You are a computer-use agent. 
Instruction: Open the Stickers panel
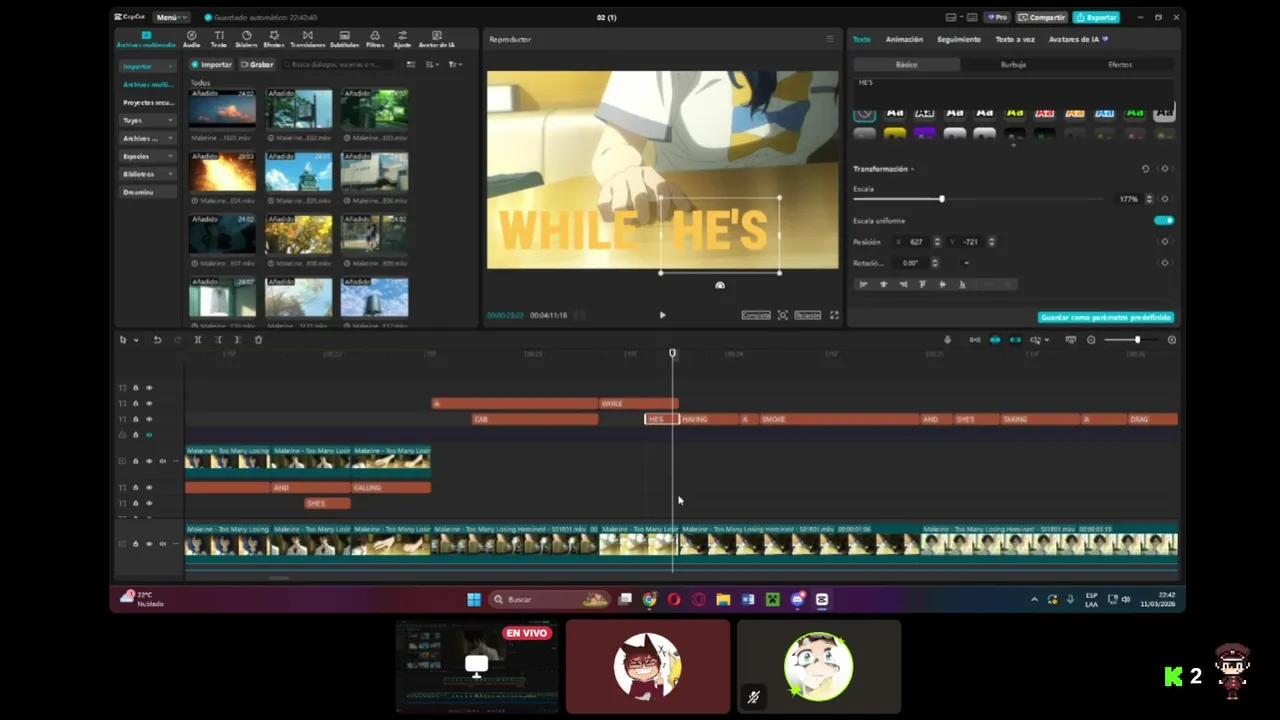click(x=246, y=39)
